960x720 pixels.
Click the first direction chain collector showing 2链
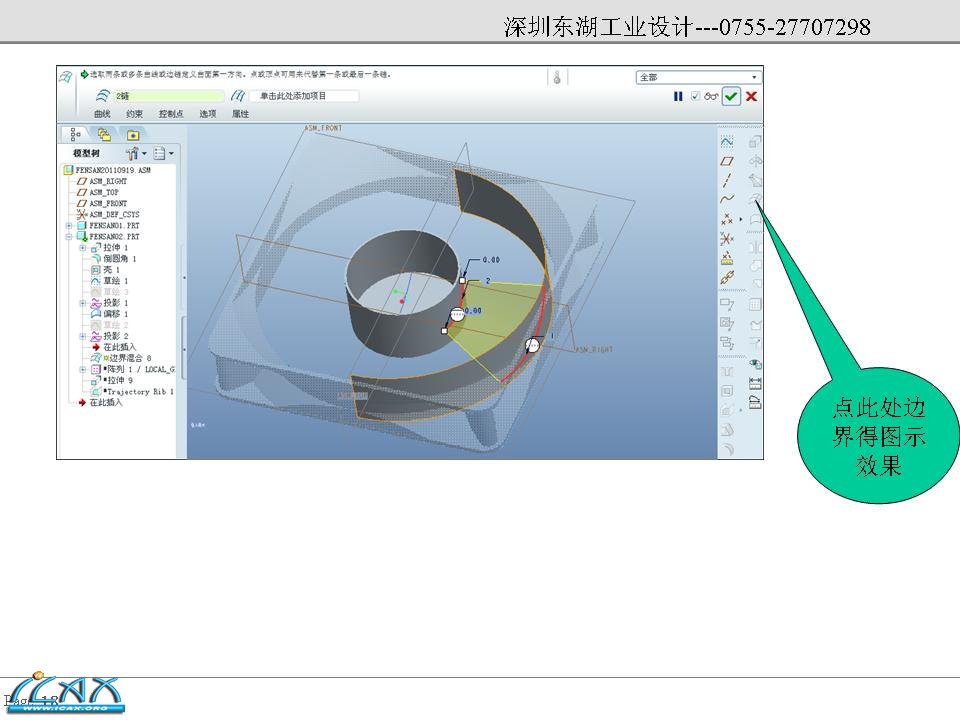[170, 96]
